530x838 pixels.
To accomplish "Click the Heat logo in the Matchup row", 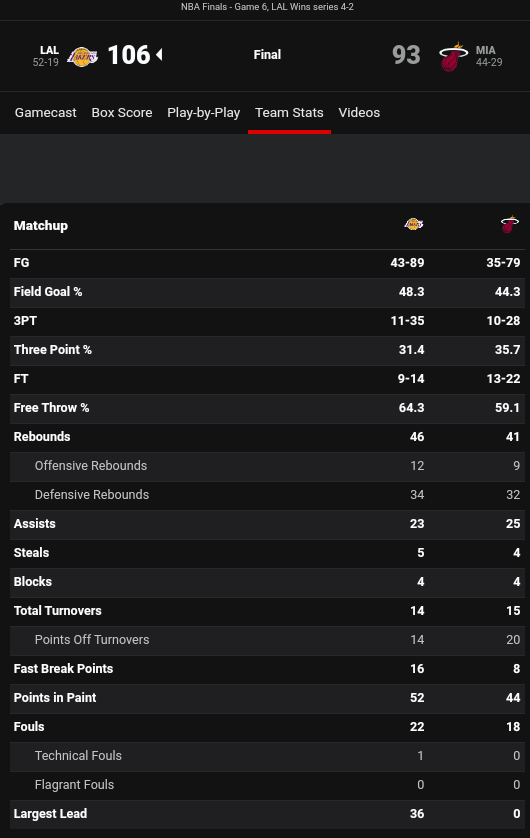I will coord(510,224).
